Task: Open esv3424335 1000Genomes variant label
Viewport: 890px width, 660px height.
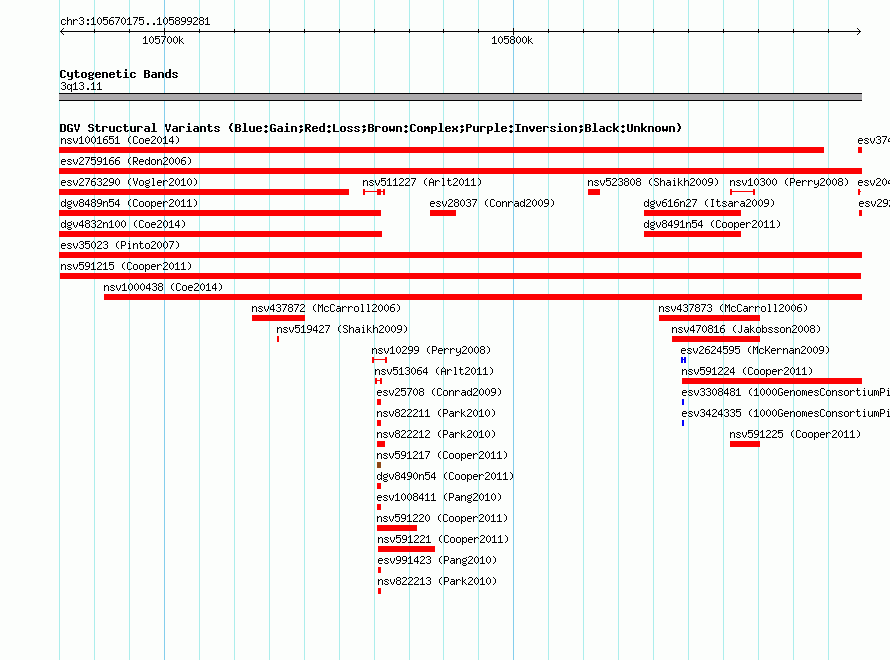Action: point(786,413)
